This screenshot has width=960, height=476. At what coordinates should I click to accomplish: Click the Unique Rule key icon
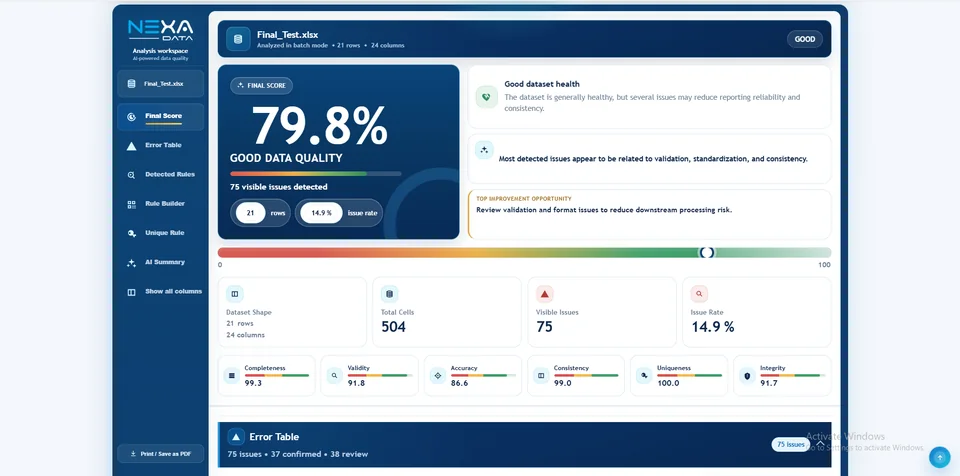click(x=131, y=233)
